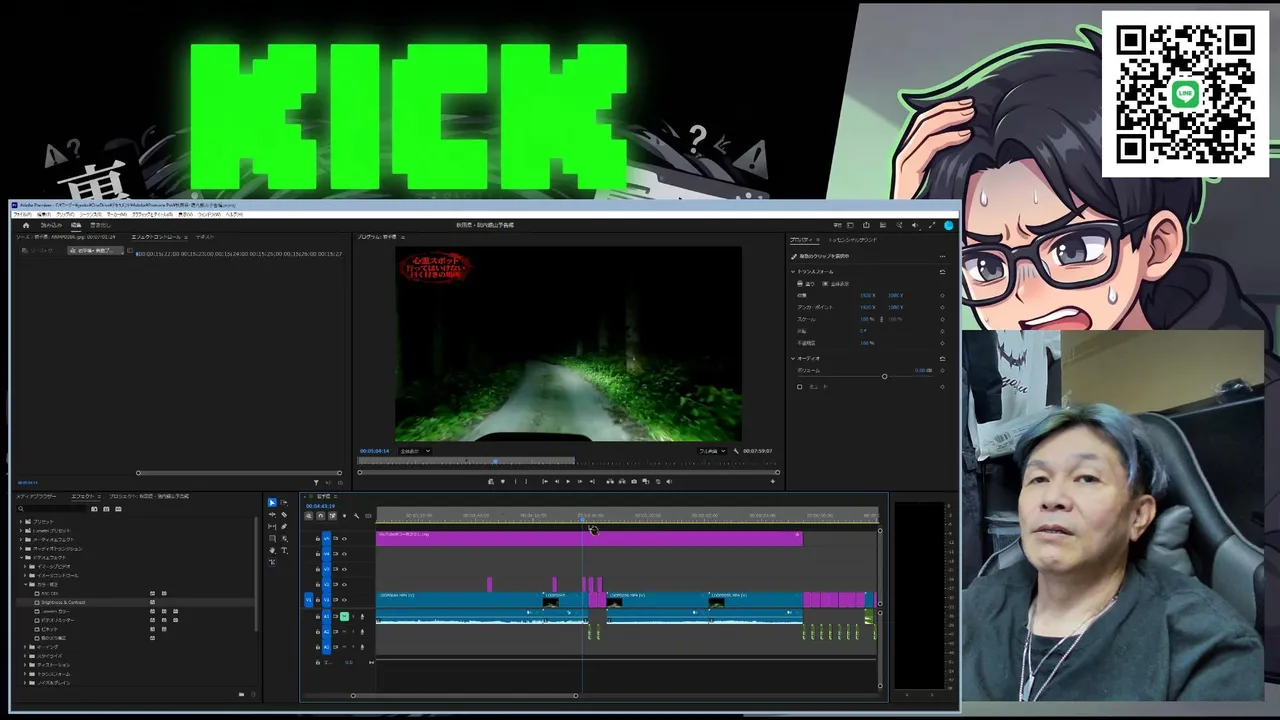This screenshot has width=1280, height=720.
Task: Select the ASC CDL effect
Action: (x=50, y=593)
